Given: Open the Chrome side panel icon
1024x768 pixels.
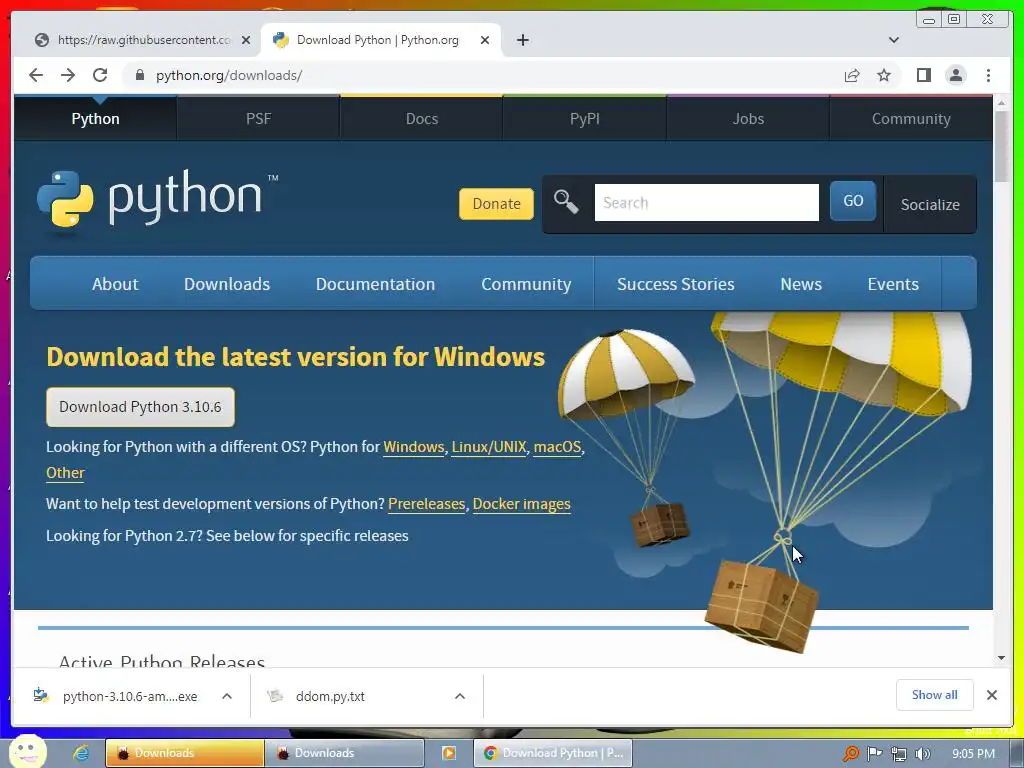Looking at the screenshot, I should 923,75.
